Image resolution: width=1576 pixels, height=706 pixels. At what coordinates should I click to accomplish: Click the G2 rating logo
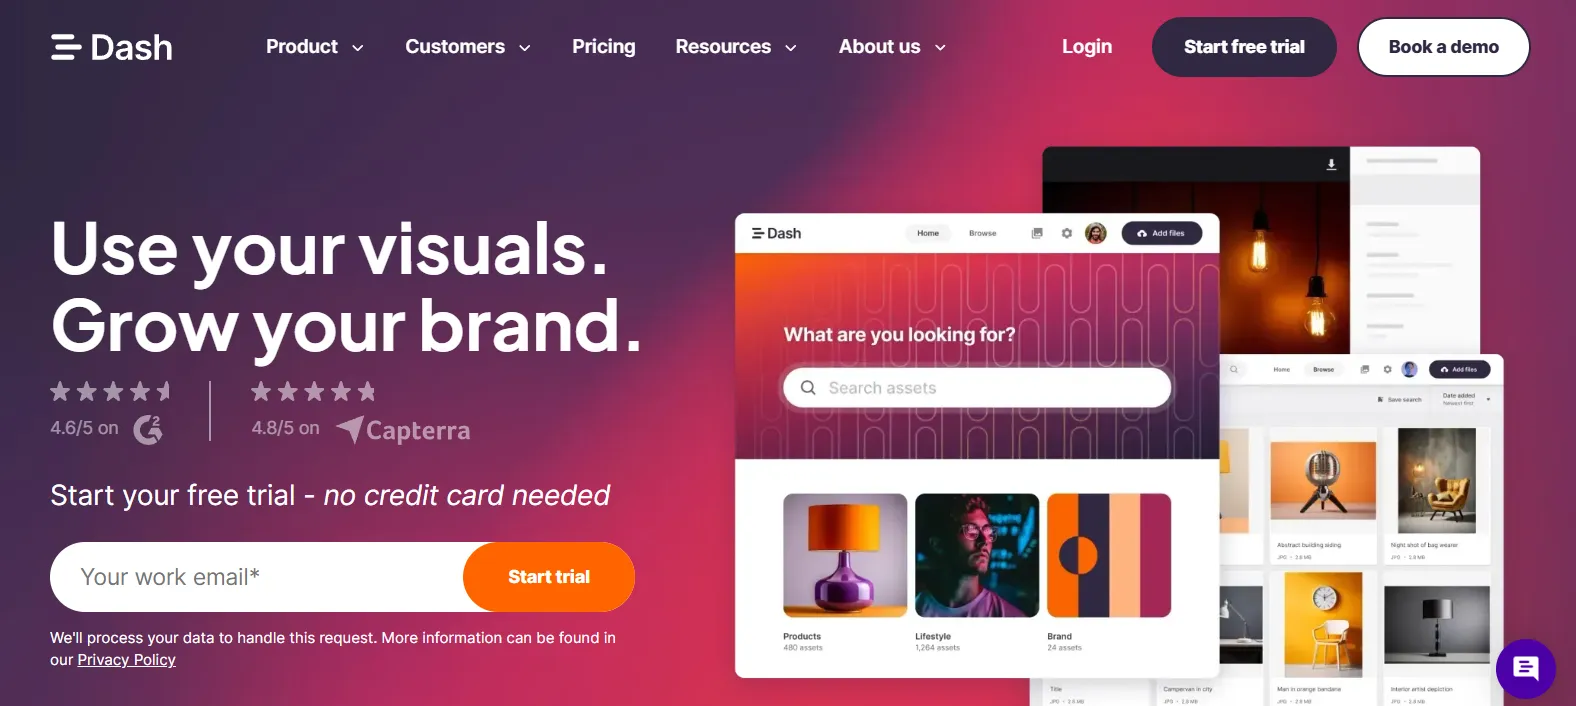(148, 429)
